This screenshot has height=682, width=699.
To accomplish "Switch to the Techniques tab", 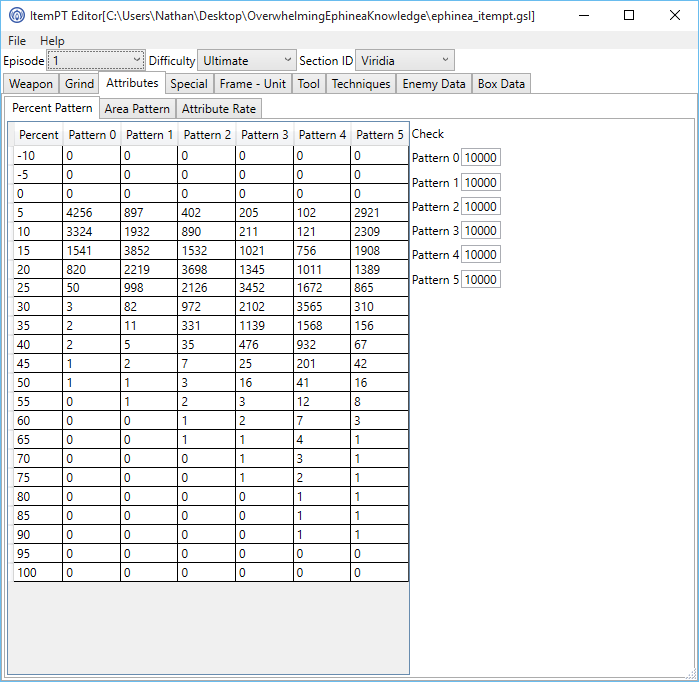I will coord(361,84).
